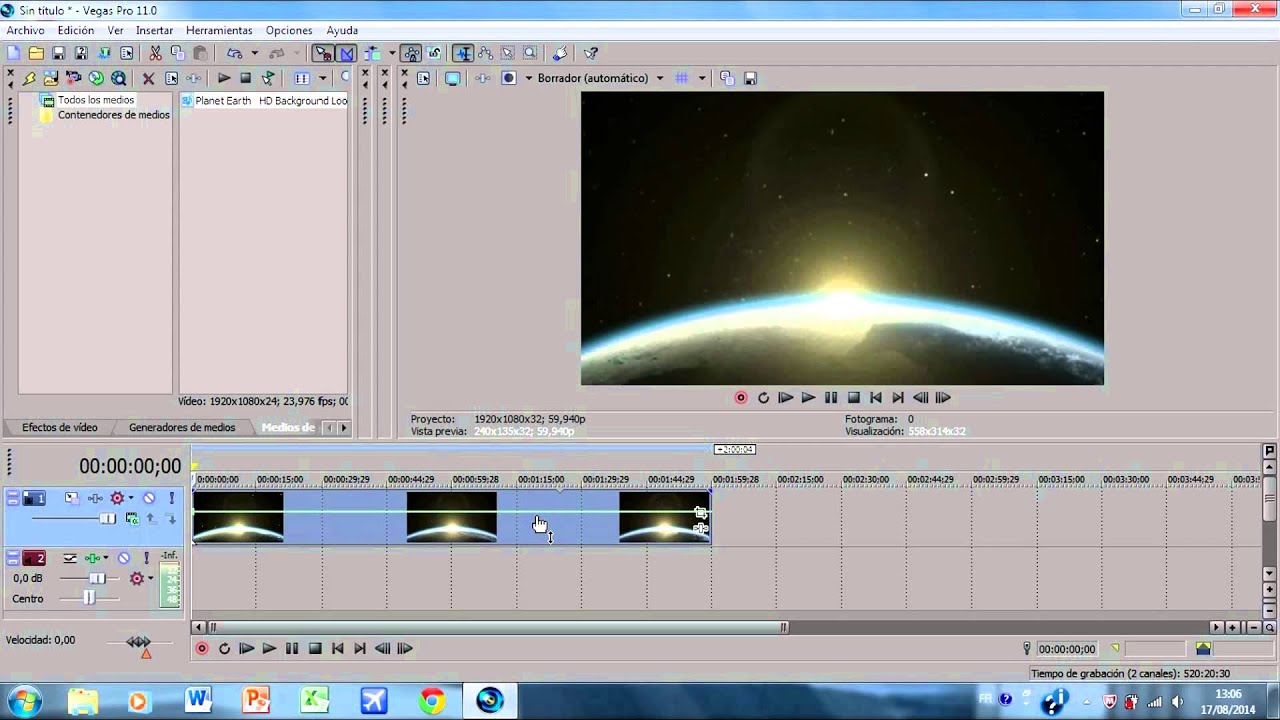The width and height of the screenshot is (1280, 720).
Task: Open media views dropdown arrow in media panel
Action: pos(322,78)
